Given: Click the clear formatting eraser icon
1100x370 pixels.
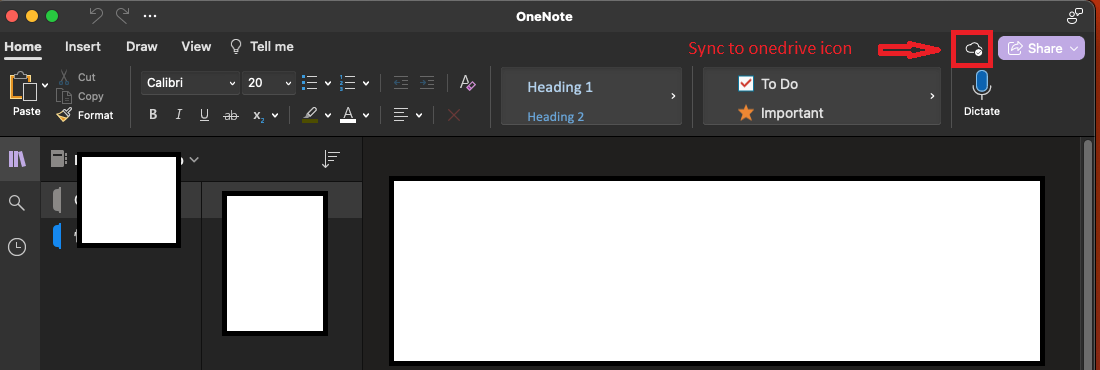Looking at the screenshot, I should coord(467,83).
